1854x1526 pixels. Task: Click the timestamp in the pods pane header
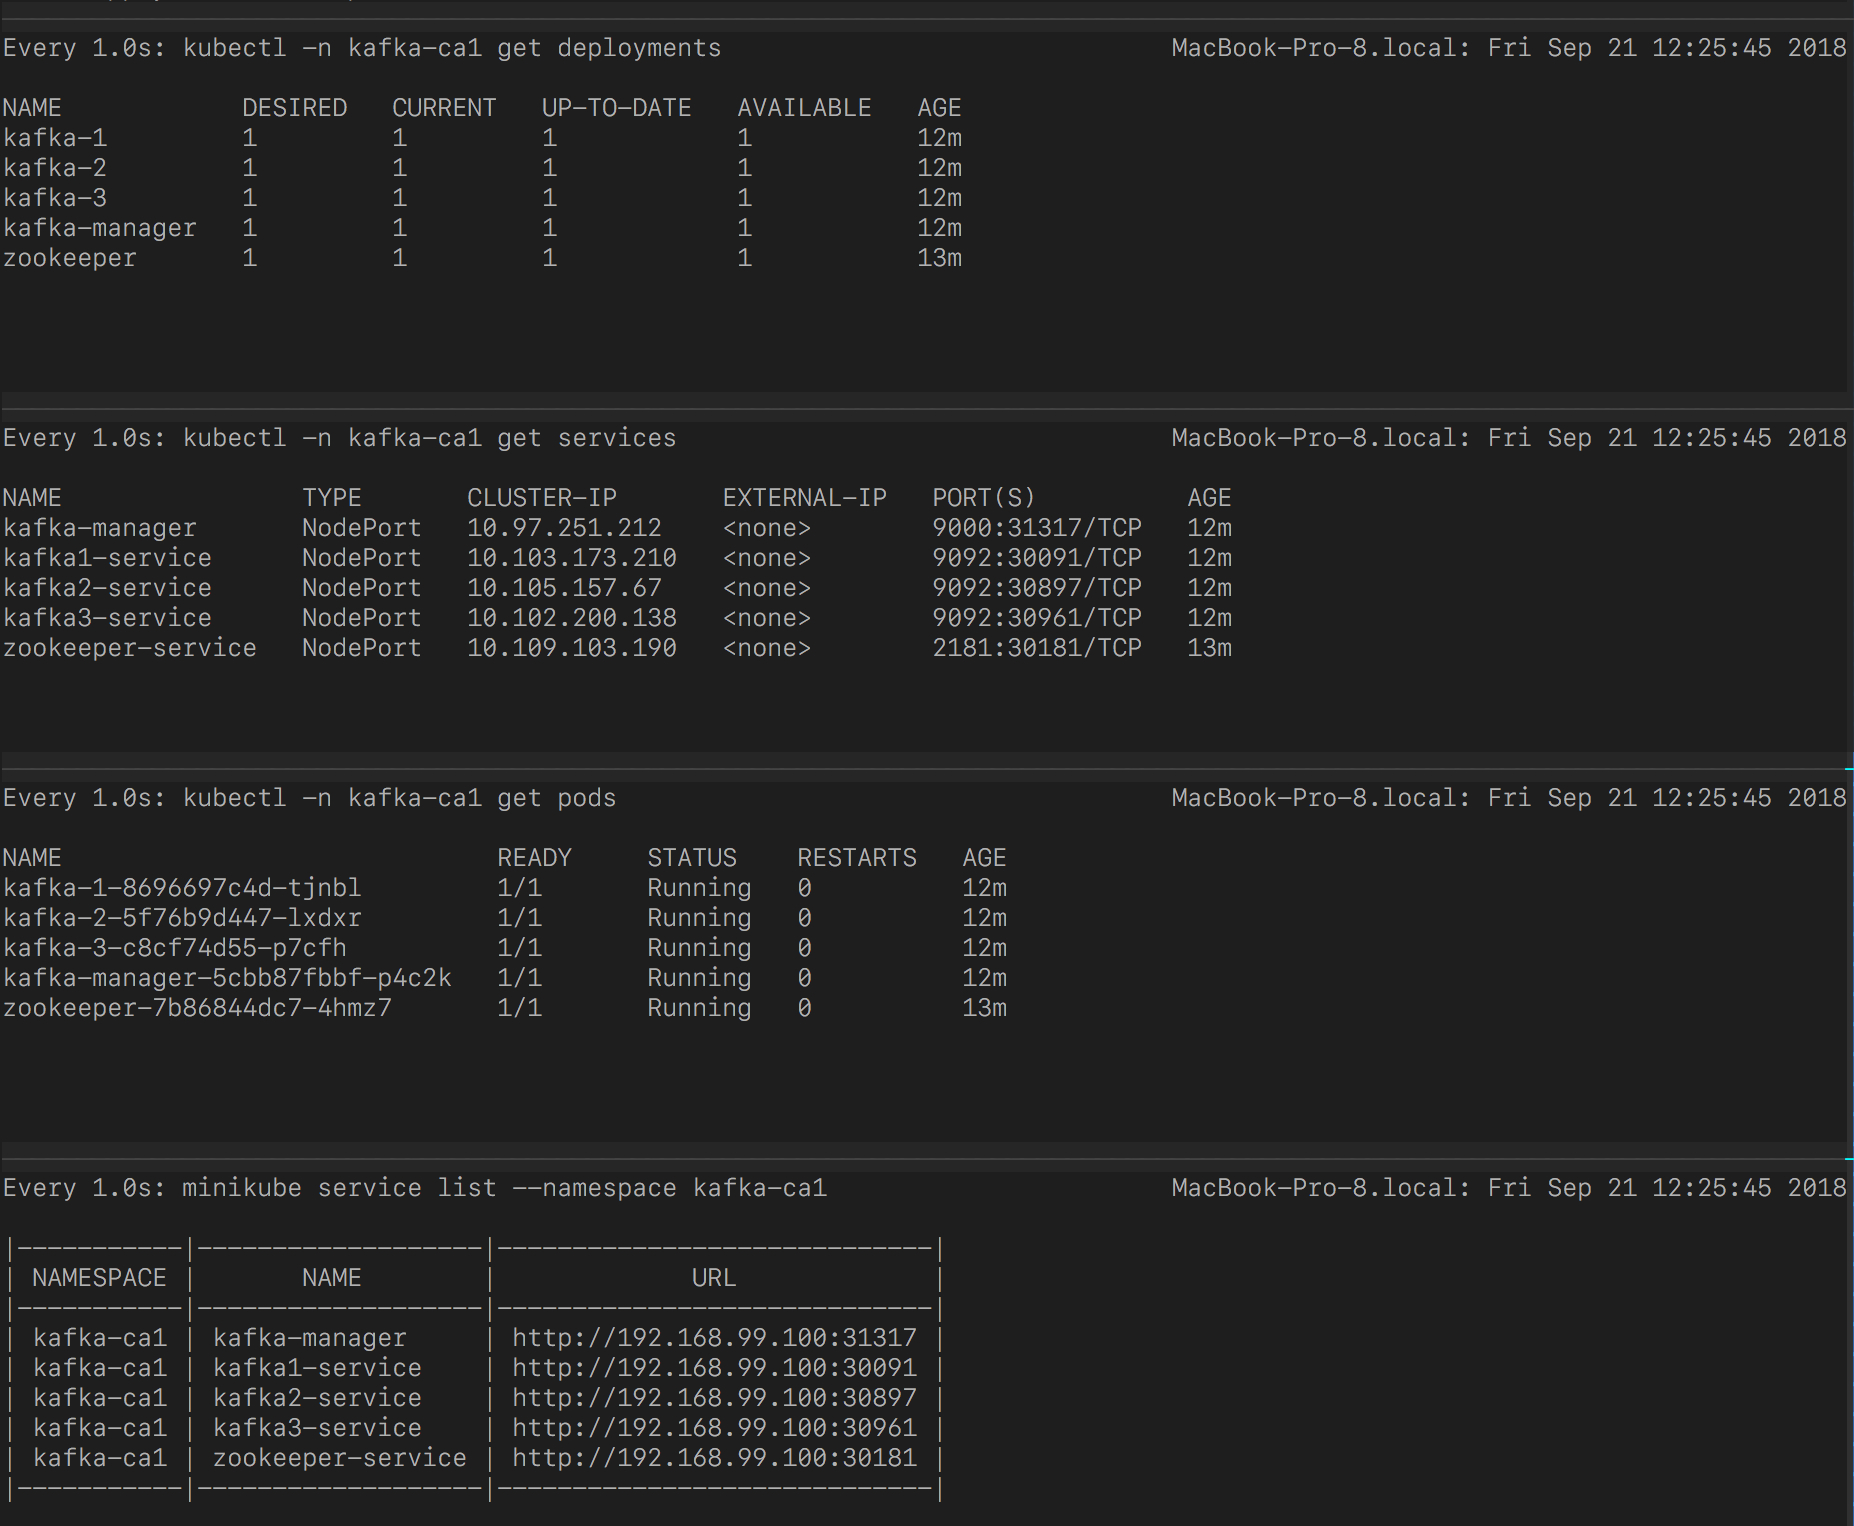click(1667, 798)
